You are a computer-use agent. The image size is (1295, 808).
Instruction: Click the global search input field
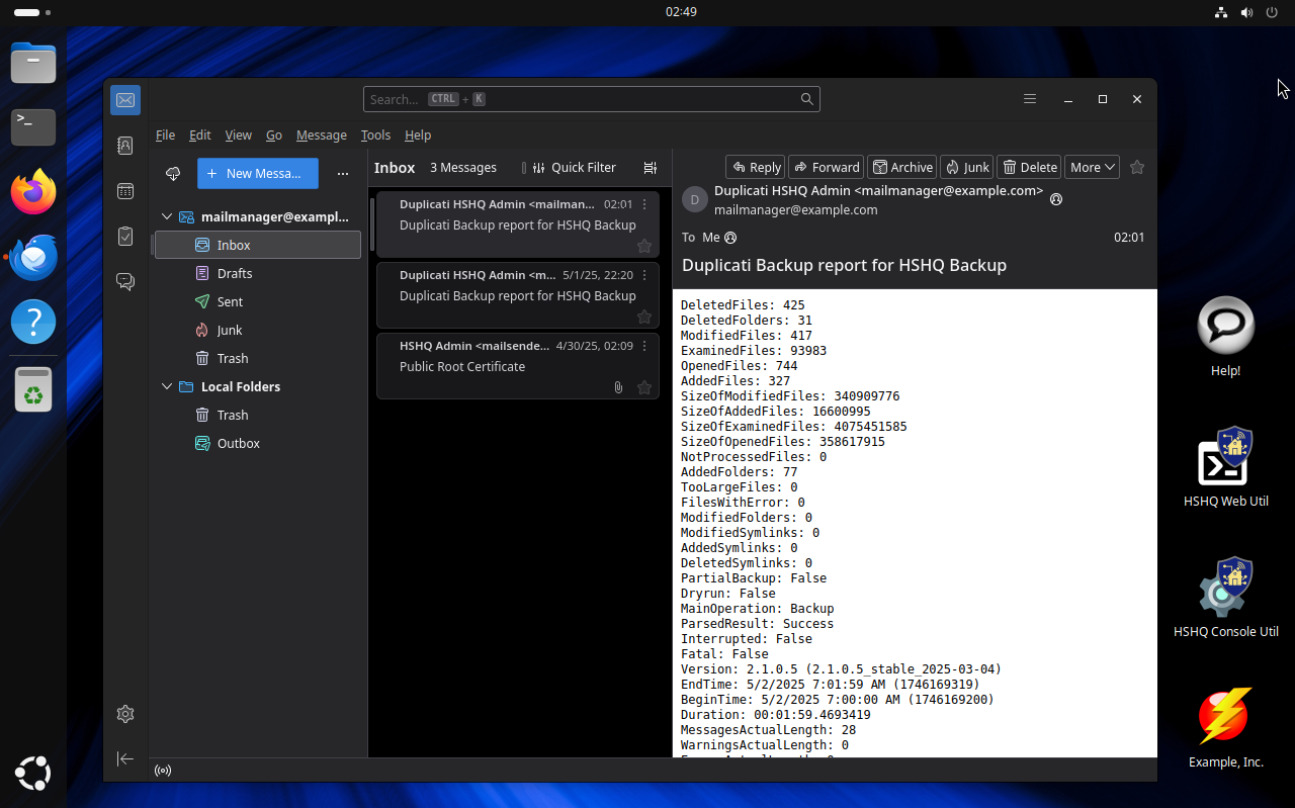(590, 99)
